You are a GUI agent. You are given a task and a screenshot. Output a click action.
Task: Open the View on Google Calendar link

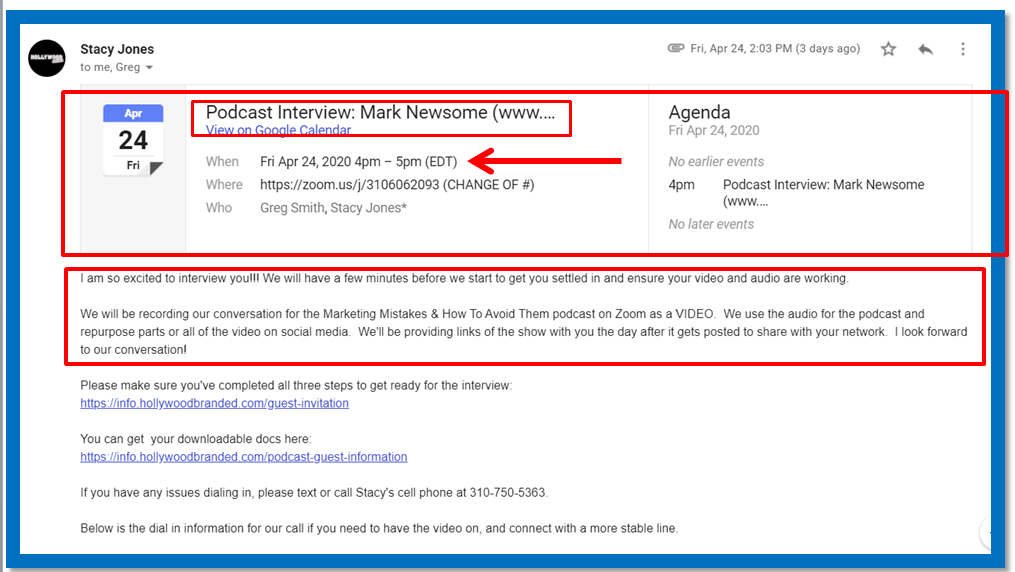278,130
